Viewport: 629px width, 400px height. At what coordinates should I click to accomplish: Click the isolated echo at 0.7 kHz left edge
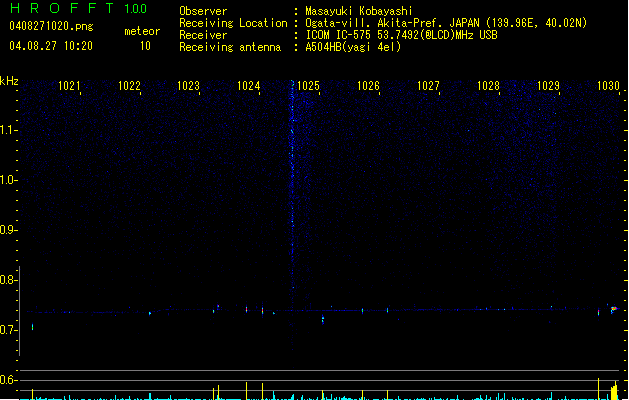click(x=32, y=327)
